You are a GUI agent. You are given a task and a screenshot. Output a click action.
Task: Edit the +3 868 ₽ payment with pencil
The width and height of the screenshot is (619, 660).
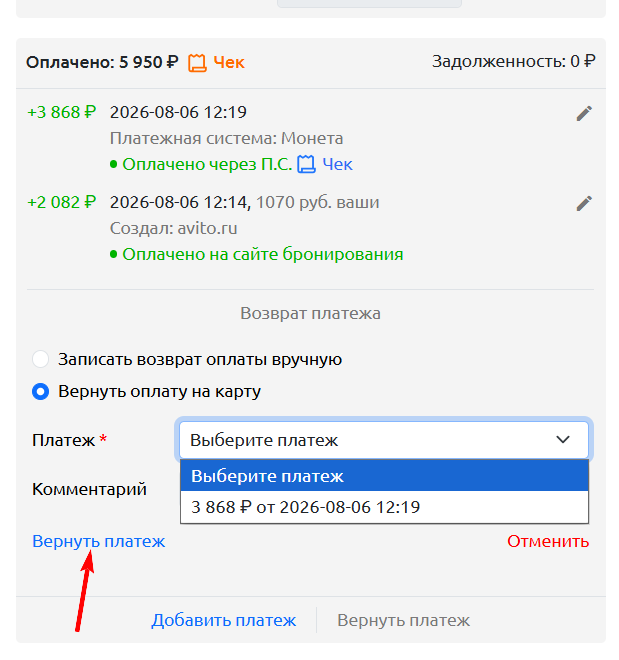coord(584,113)
